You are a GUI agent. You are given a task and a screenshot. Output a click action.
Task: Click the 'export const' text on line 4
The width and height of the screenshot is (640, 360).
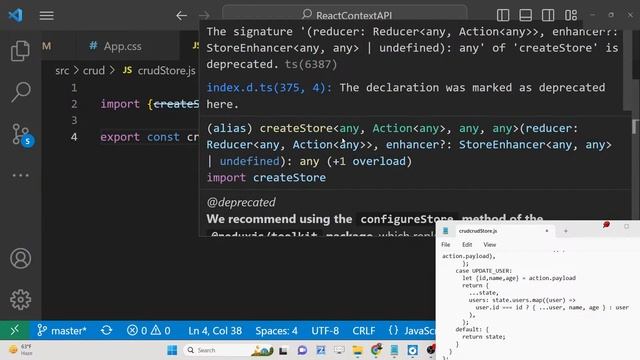click(140, 137)
